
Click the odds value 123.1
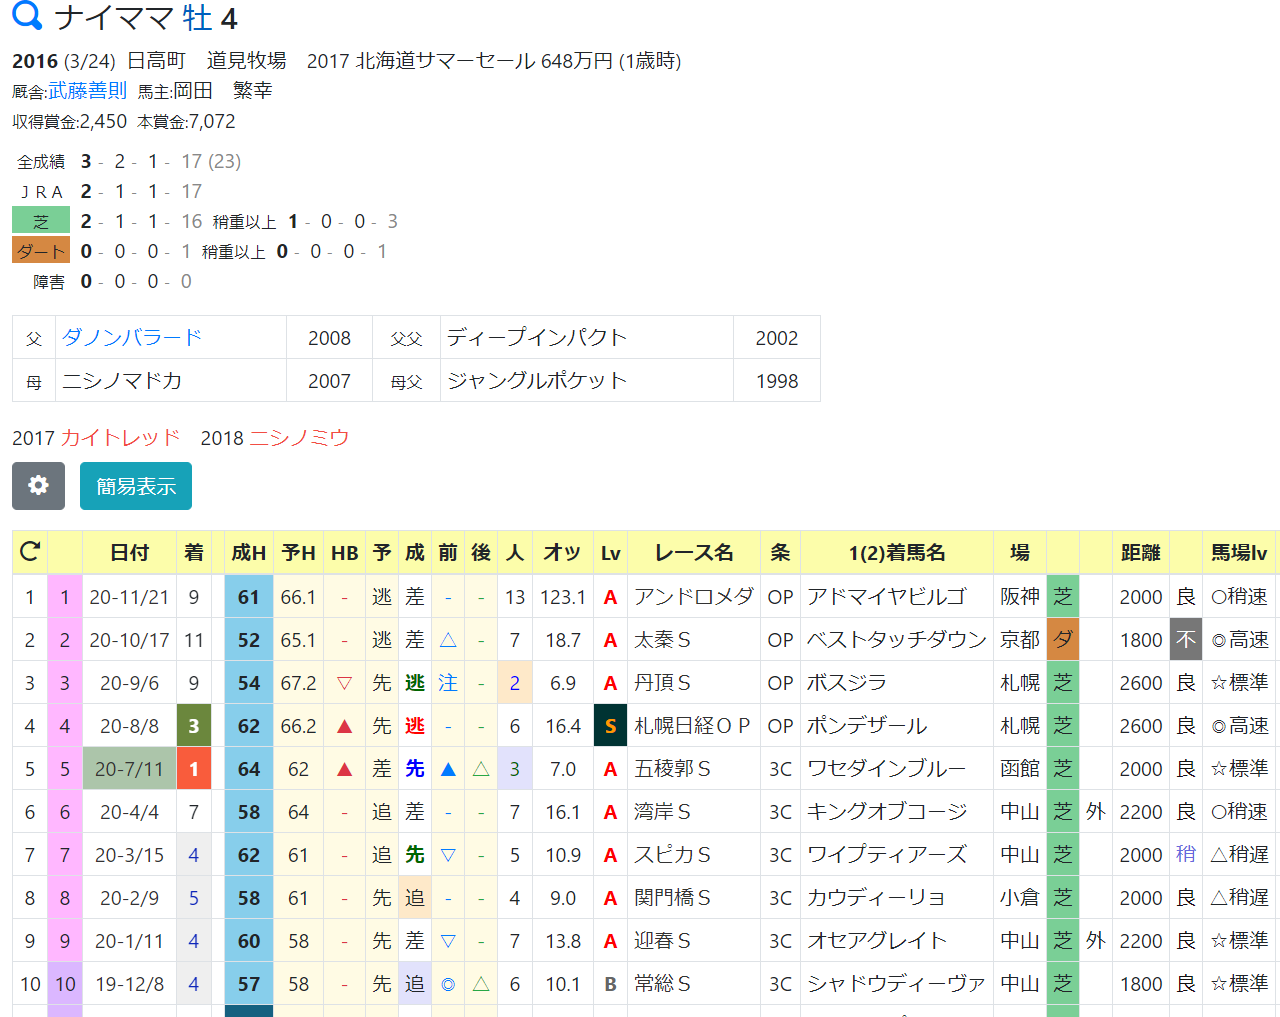click(x=562, y=597)
